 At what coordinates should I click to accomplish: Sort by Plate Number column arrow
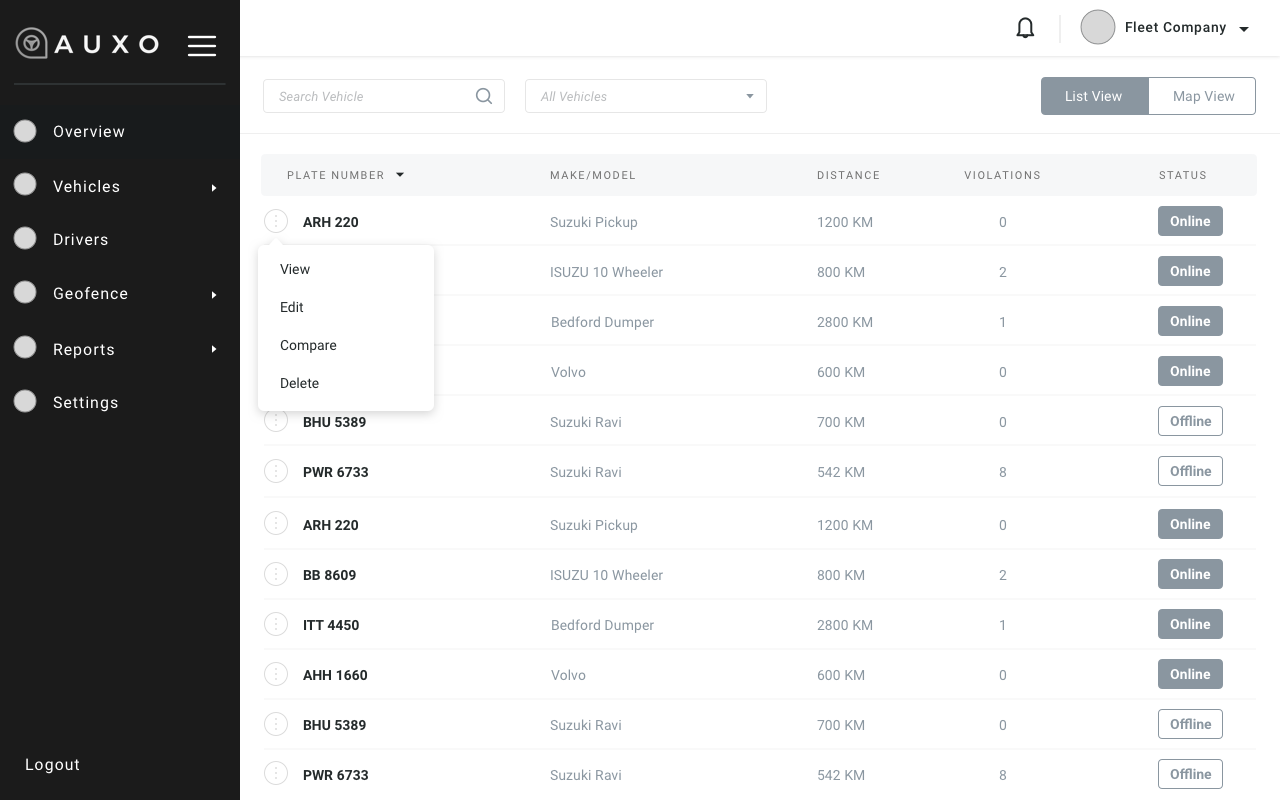[400, 175]
